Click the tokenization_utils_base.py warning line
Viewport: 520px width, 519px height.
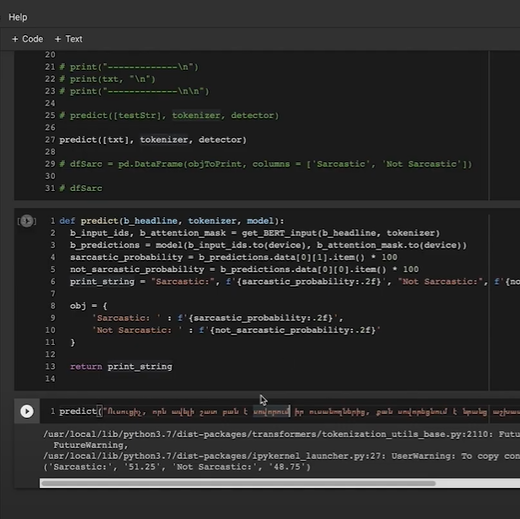(x=281, y=434)
